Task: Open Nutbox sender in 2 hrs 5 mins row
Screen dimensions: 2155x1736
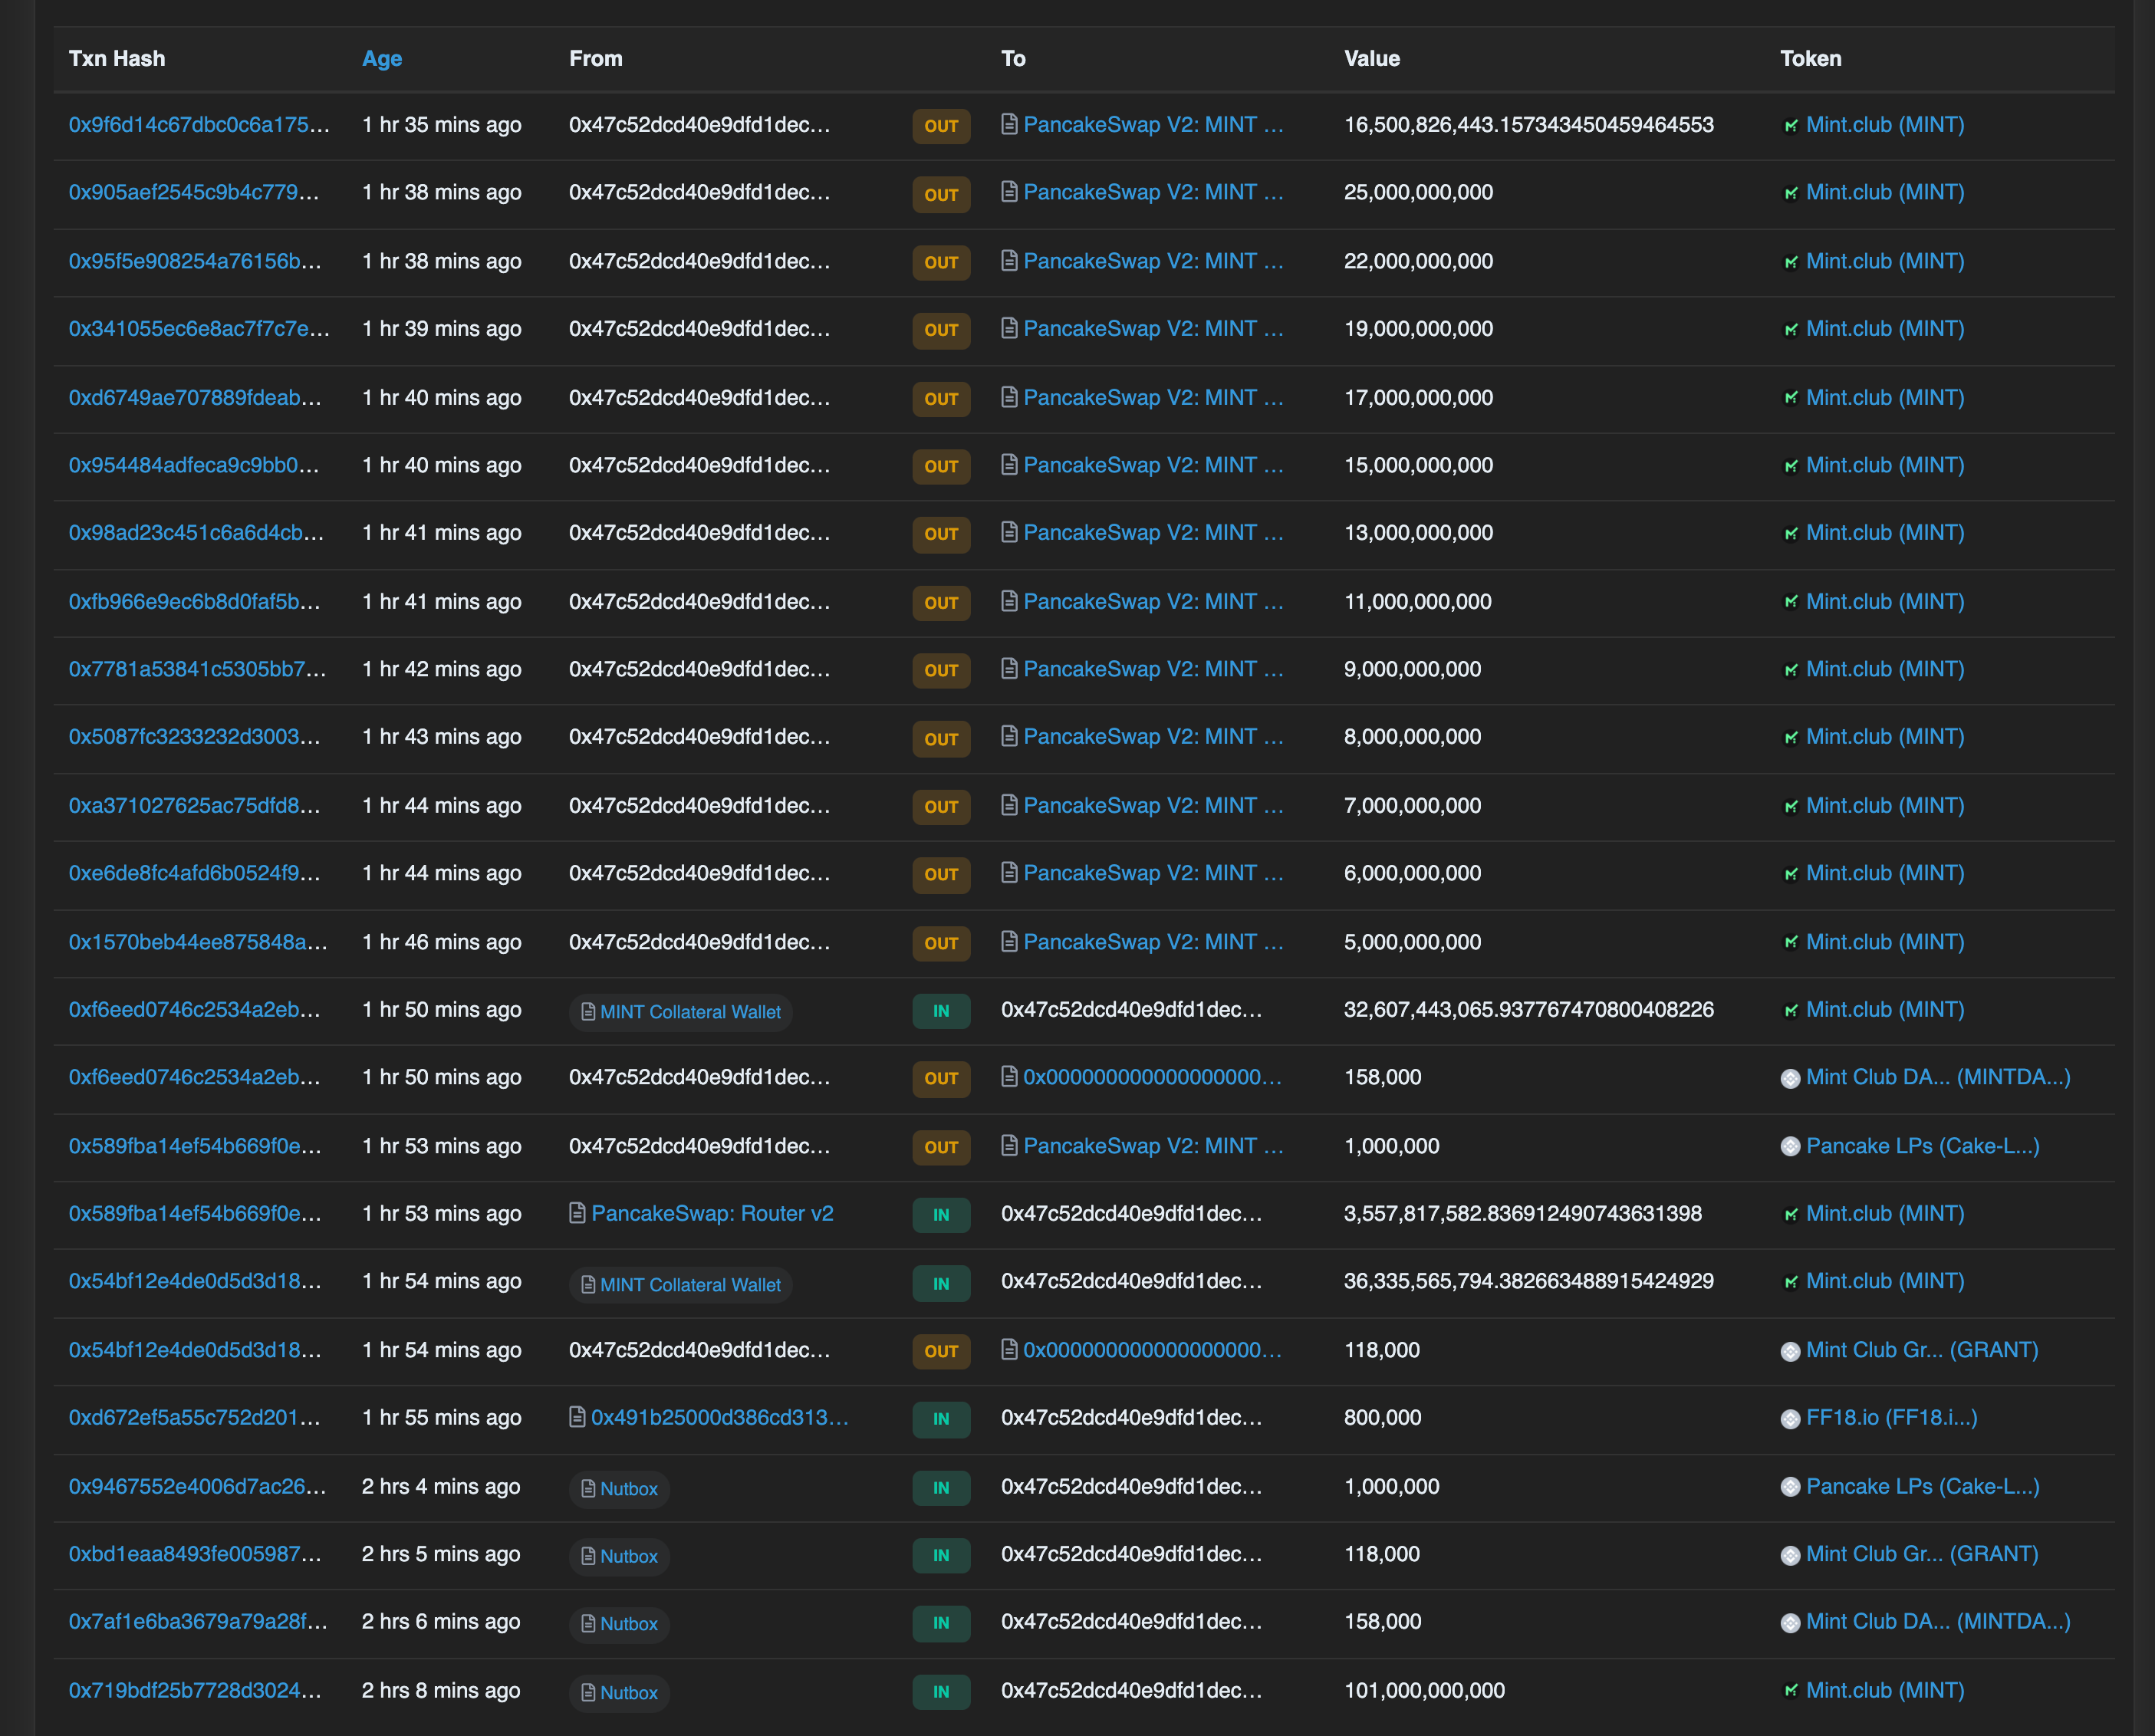Action: [x=629, y=1557]
